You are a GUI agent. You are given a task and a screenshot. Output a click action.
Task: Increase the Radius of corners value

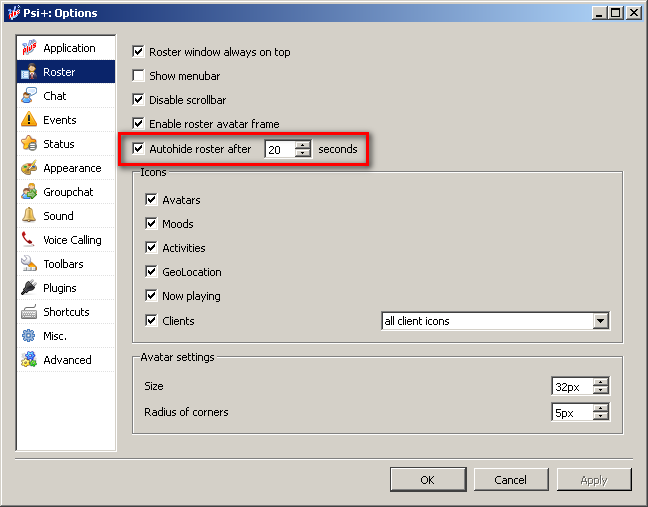click(x=600, y=408)
